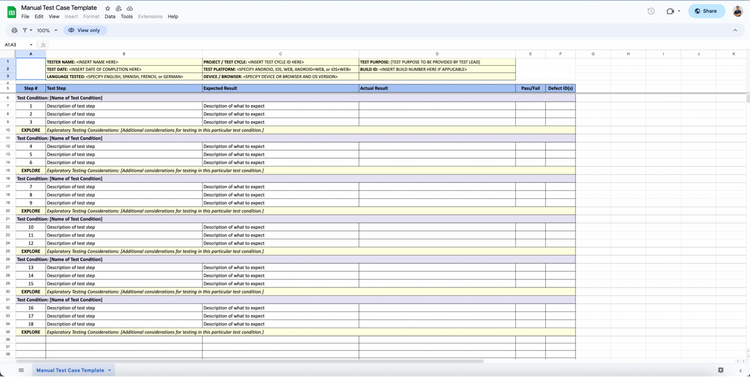
Task: Select column A header
Action: [31, 54]
